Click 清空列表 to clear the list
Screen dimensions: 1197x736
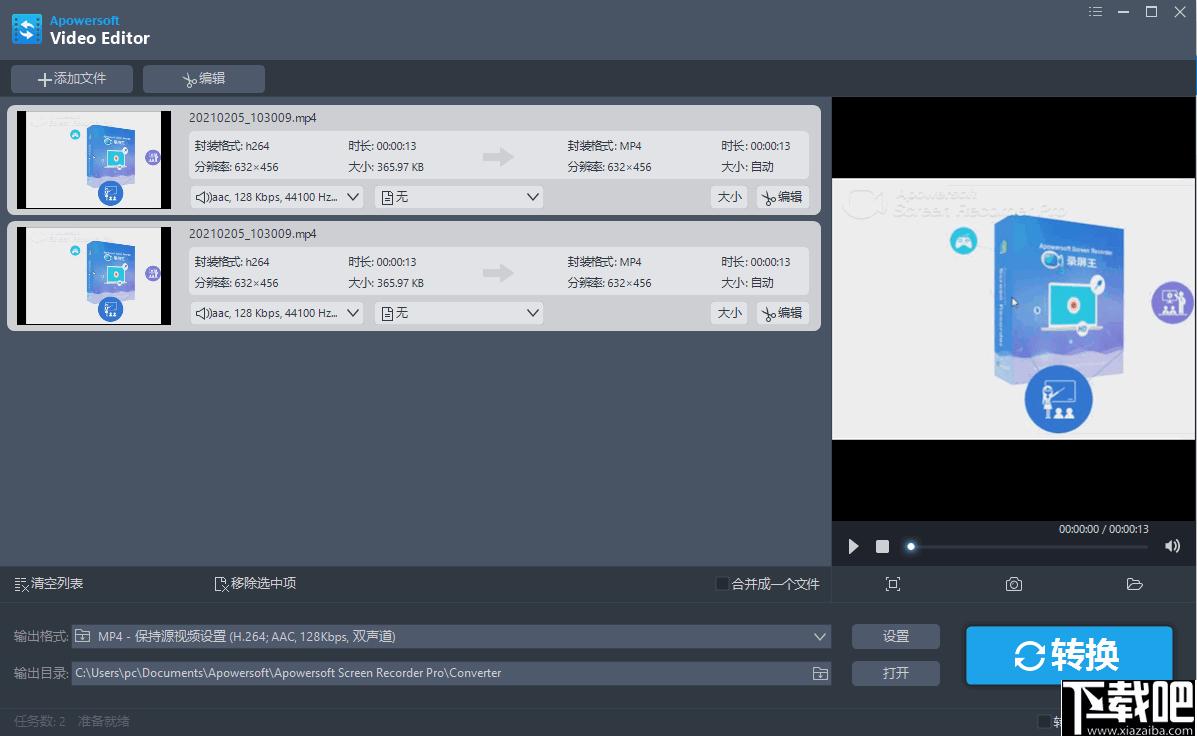coord(49,583)
